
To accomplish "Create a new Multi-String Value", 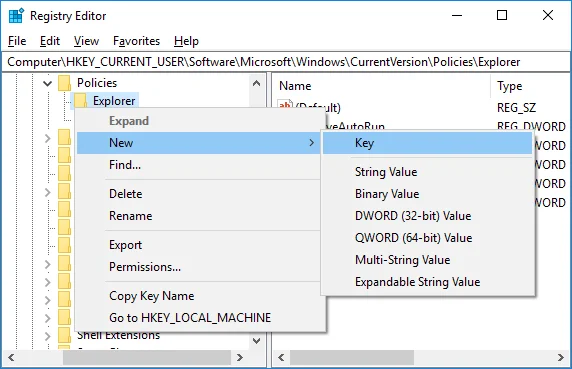I will coord(428,260).
